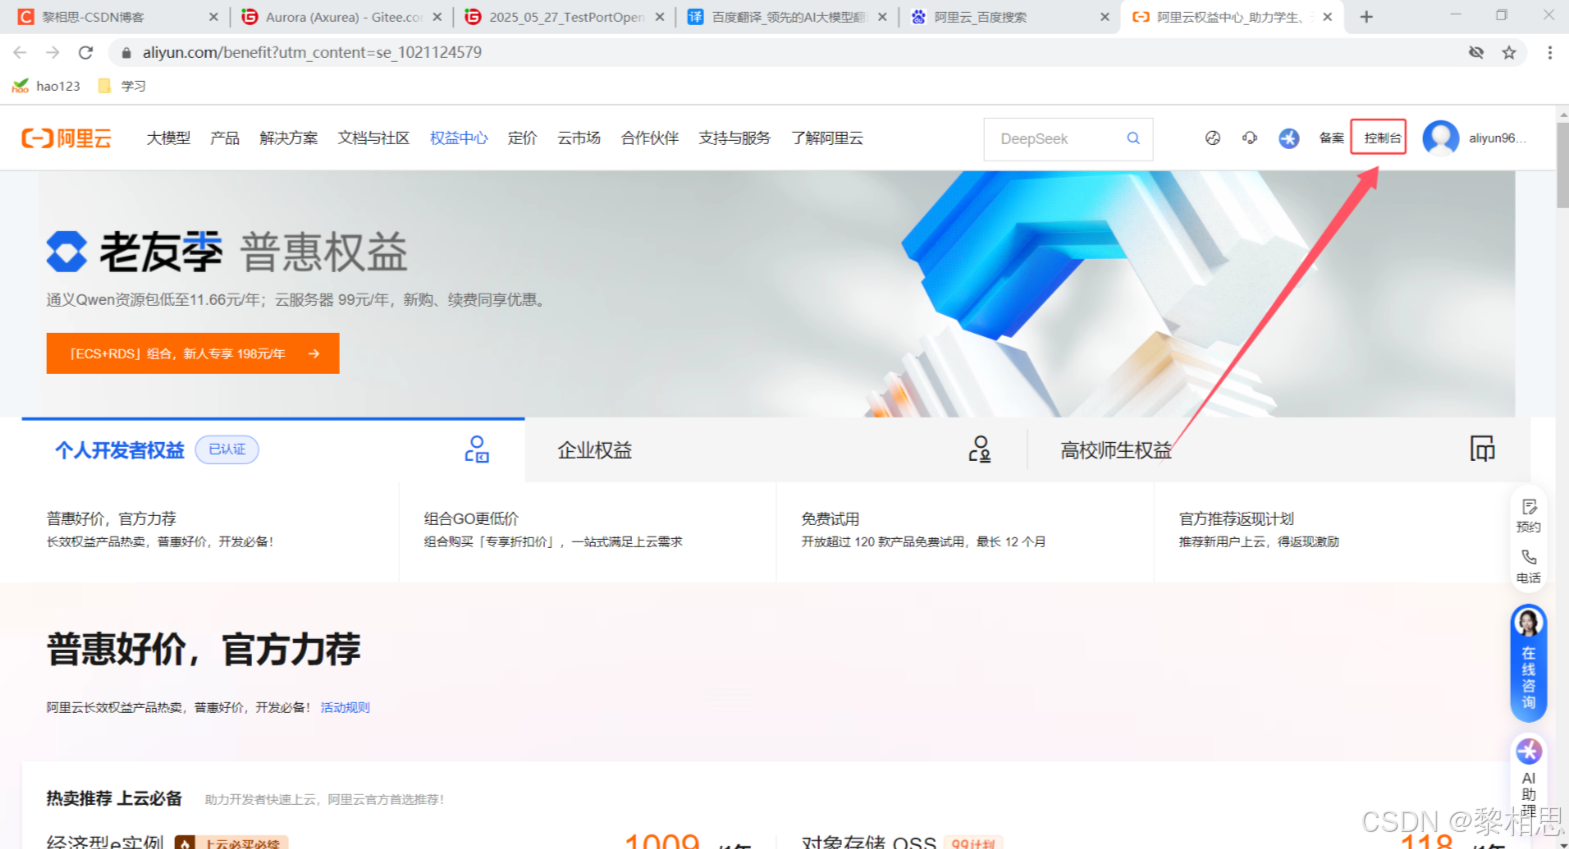Open the 普惠好价，官方力荐 section card

pyautogui.click(x=210, y=530)
